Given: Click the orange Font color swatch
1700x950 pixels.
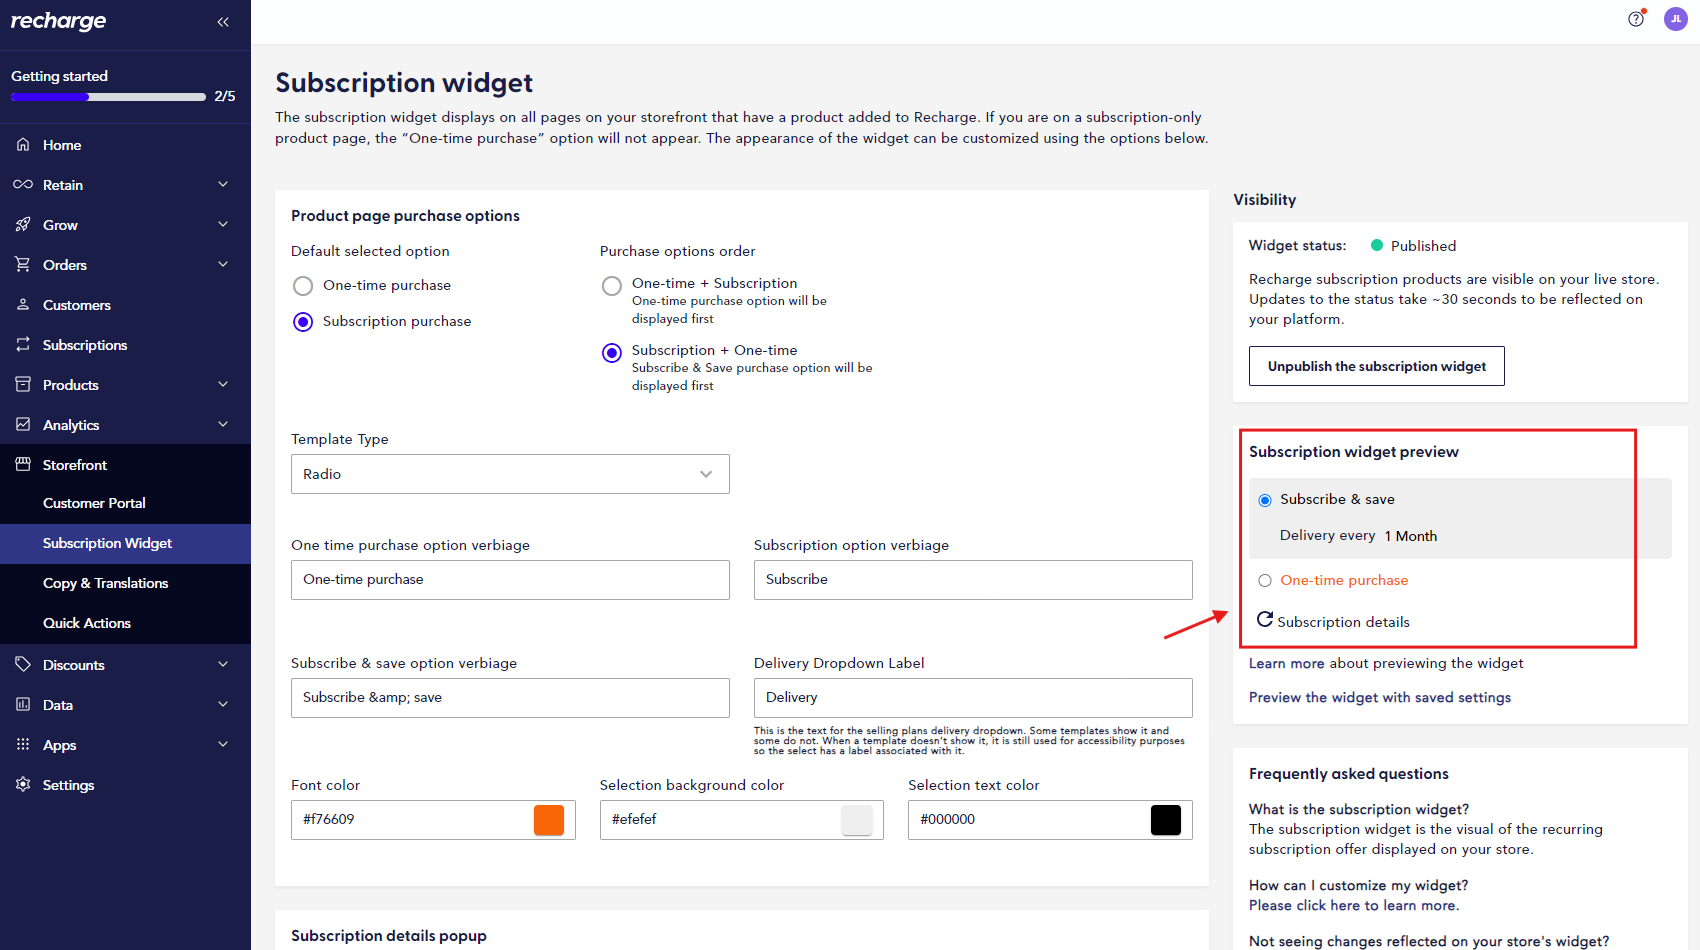Looking at the screenshot, I should pos(548,820).
